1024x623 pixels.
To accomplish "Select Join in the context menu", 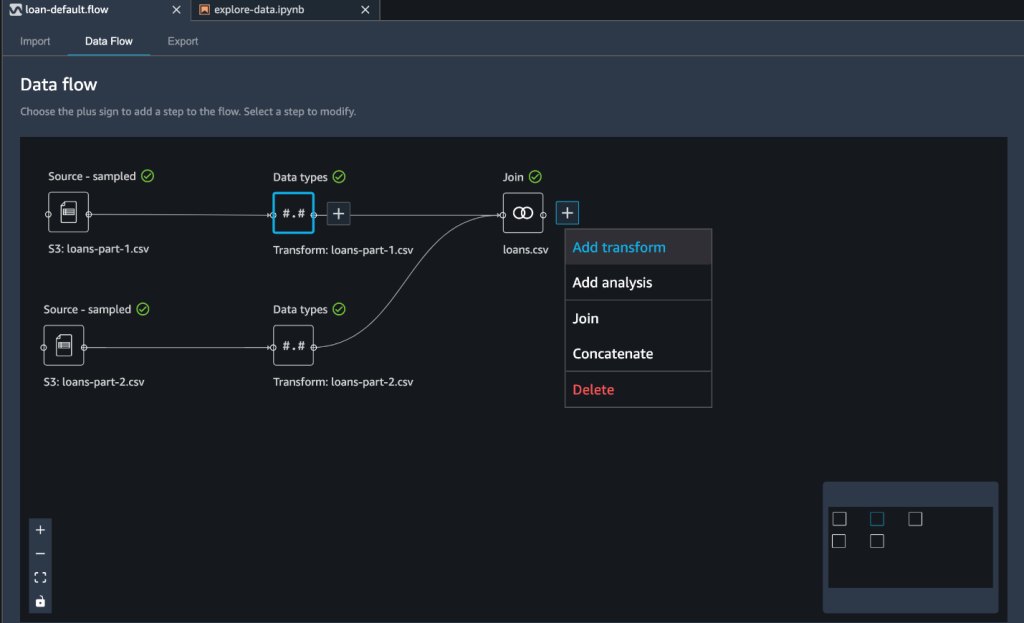I will coord(586,318).
